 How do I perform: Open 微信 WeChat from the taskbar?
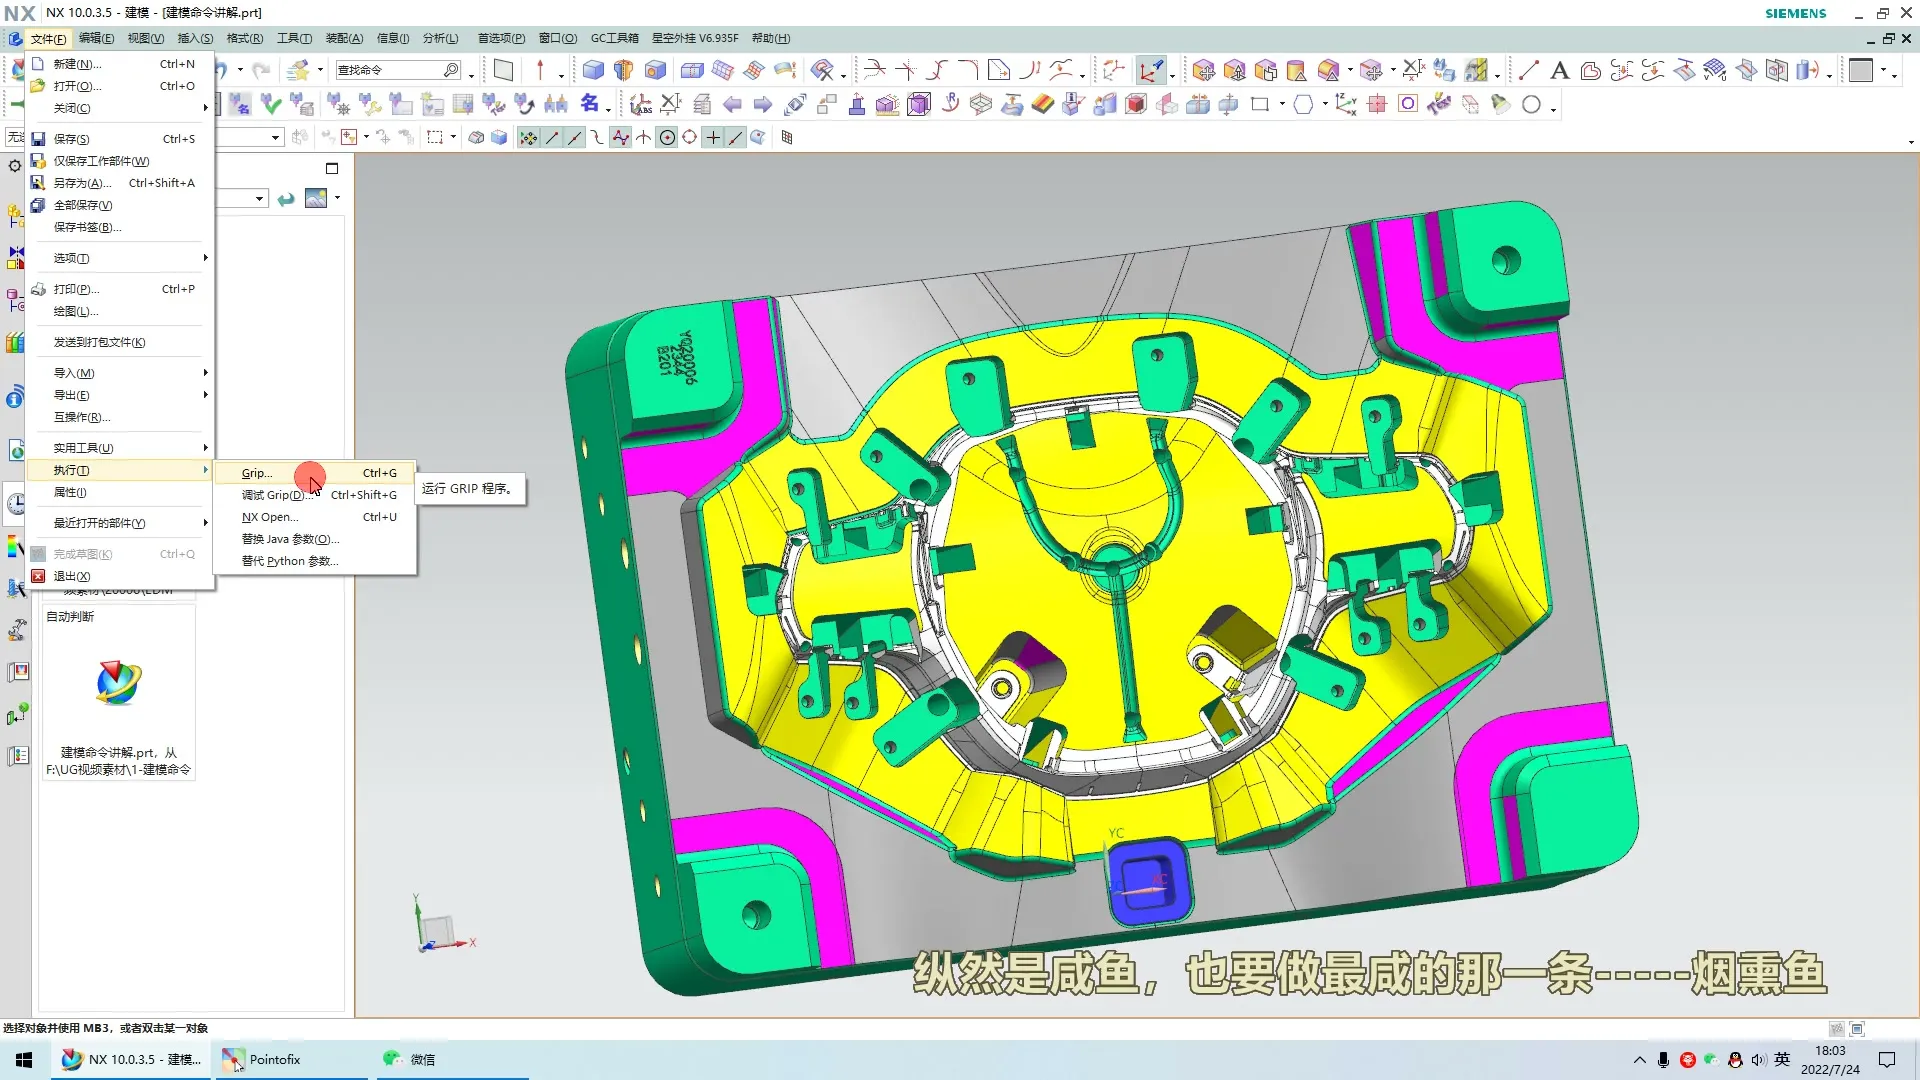pyautogui.click(x=421, y=1059)
